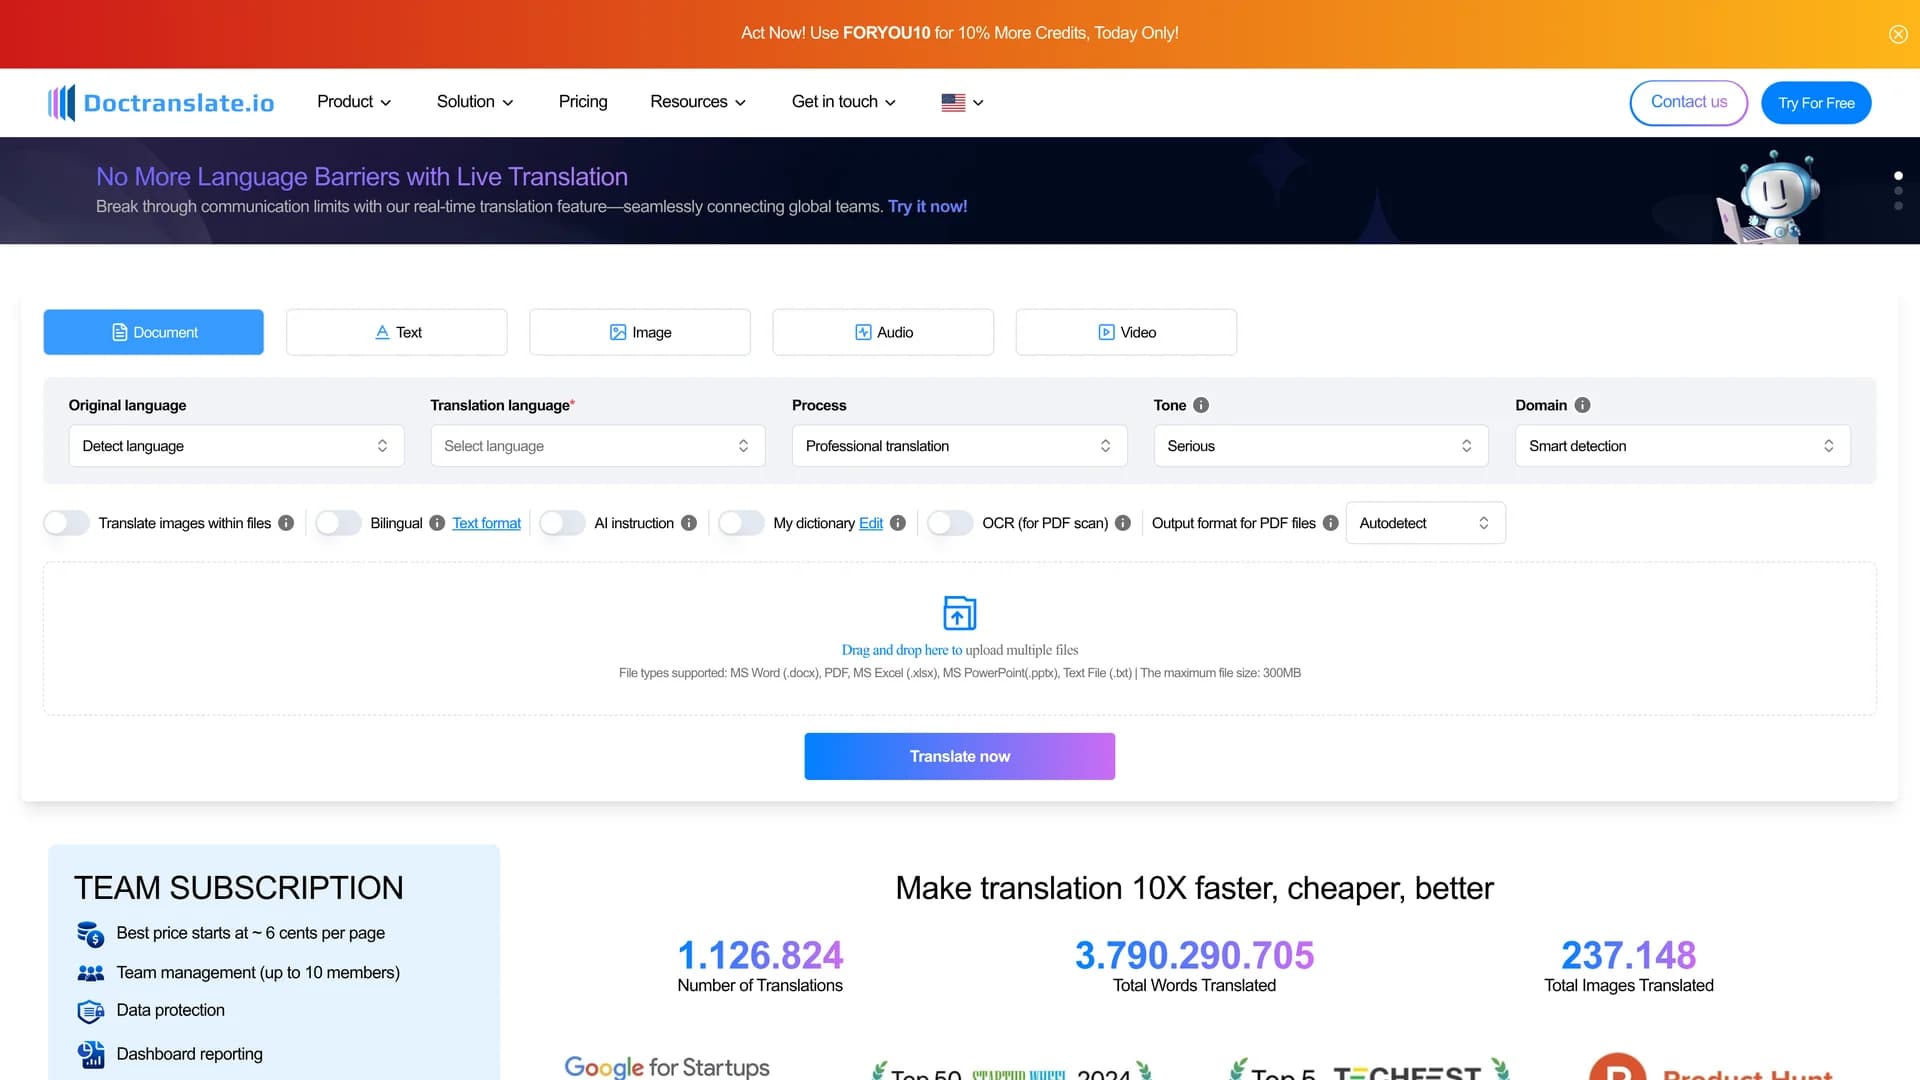Switch to the Image tab
The height and width of the screenshot is (1080, 1920).
640,332
